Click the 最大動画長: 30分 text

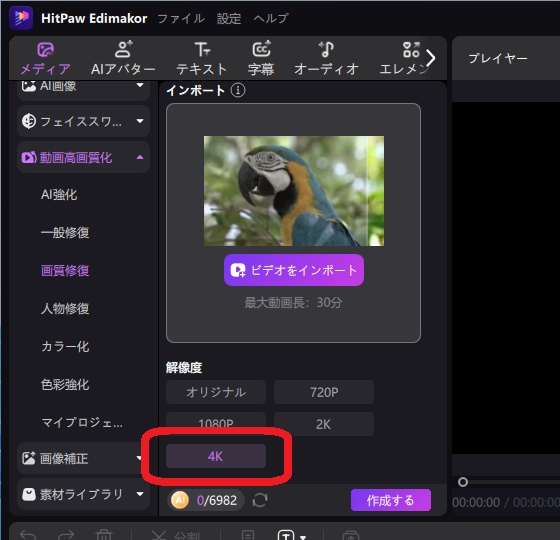(x=293, y=303)
